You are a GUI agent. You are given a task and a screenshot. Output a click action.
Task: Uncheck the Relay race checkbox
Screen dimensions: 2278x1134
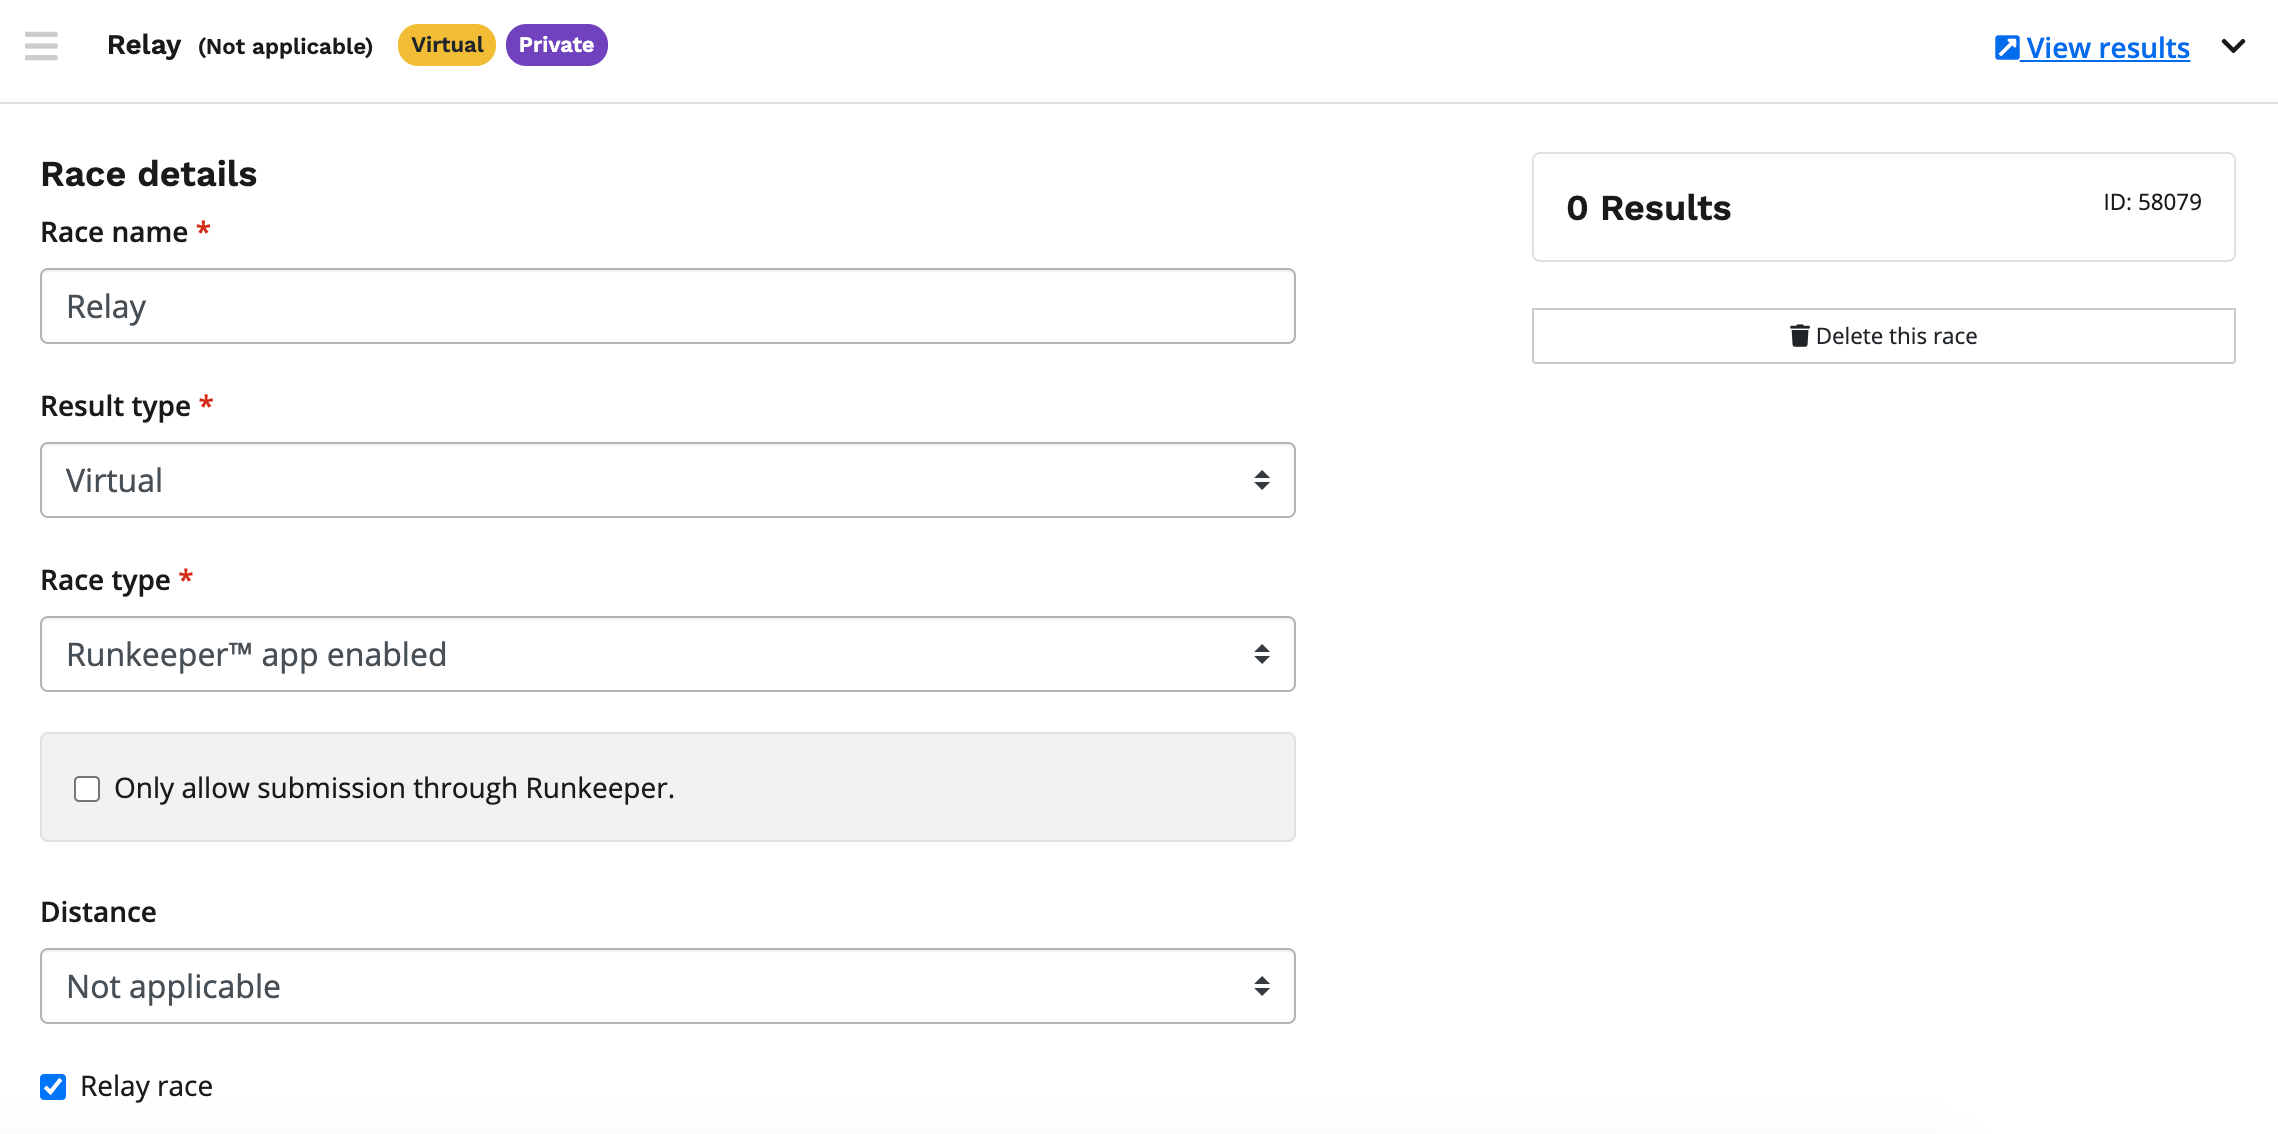pyautogui.click(x=53, y=1087)
